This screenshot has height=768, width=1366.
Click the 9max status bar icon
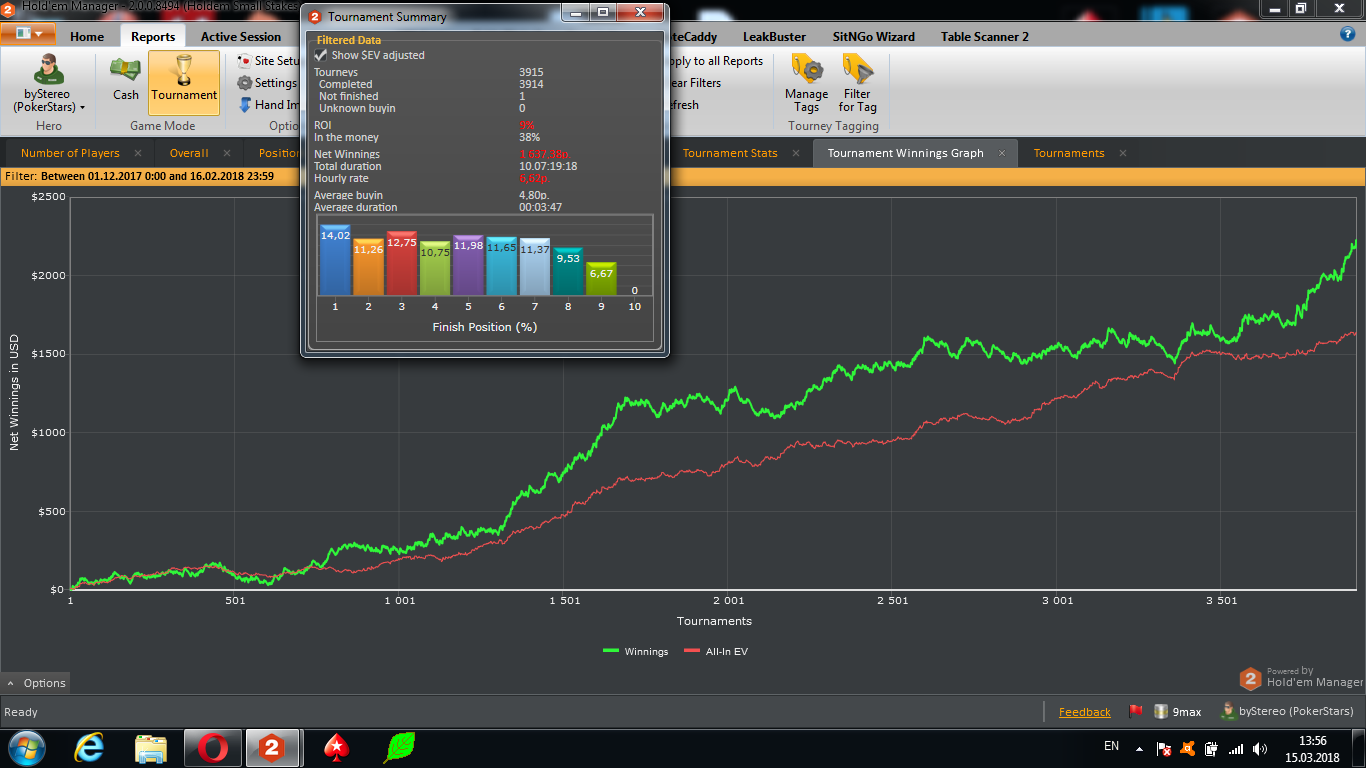click(1160, 711)
